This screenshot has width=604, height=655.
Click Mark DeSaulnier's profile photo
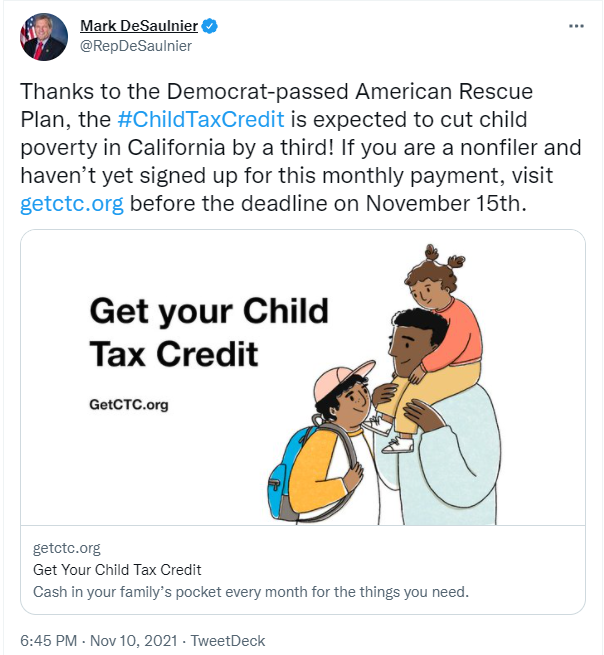[x=44, y=37]
